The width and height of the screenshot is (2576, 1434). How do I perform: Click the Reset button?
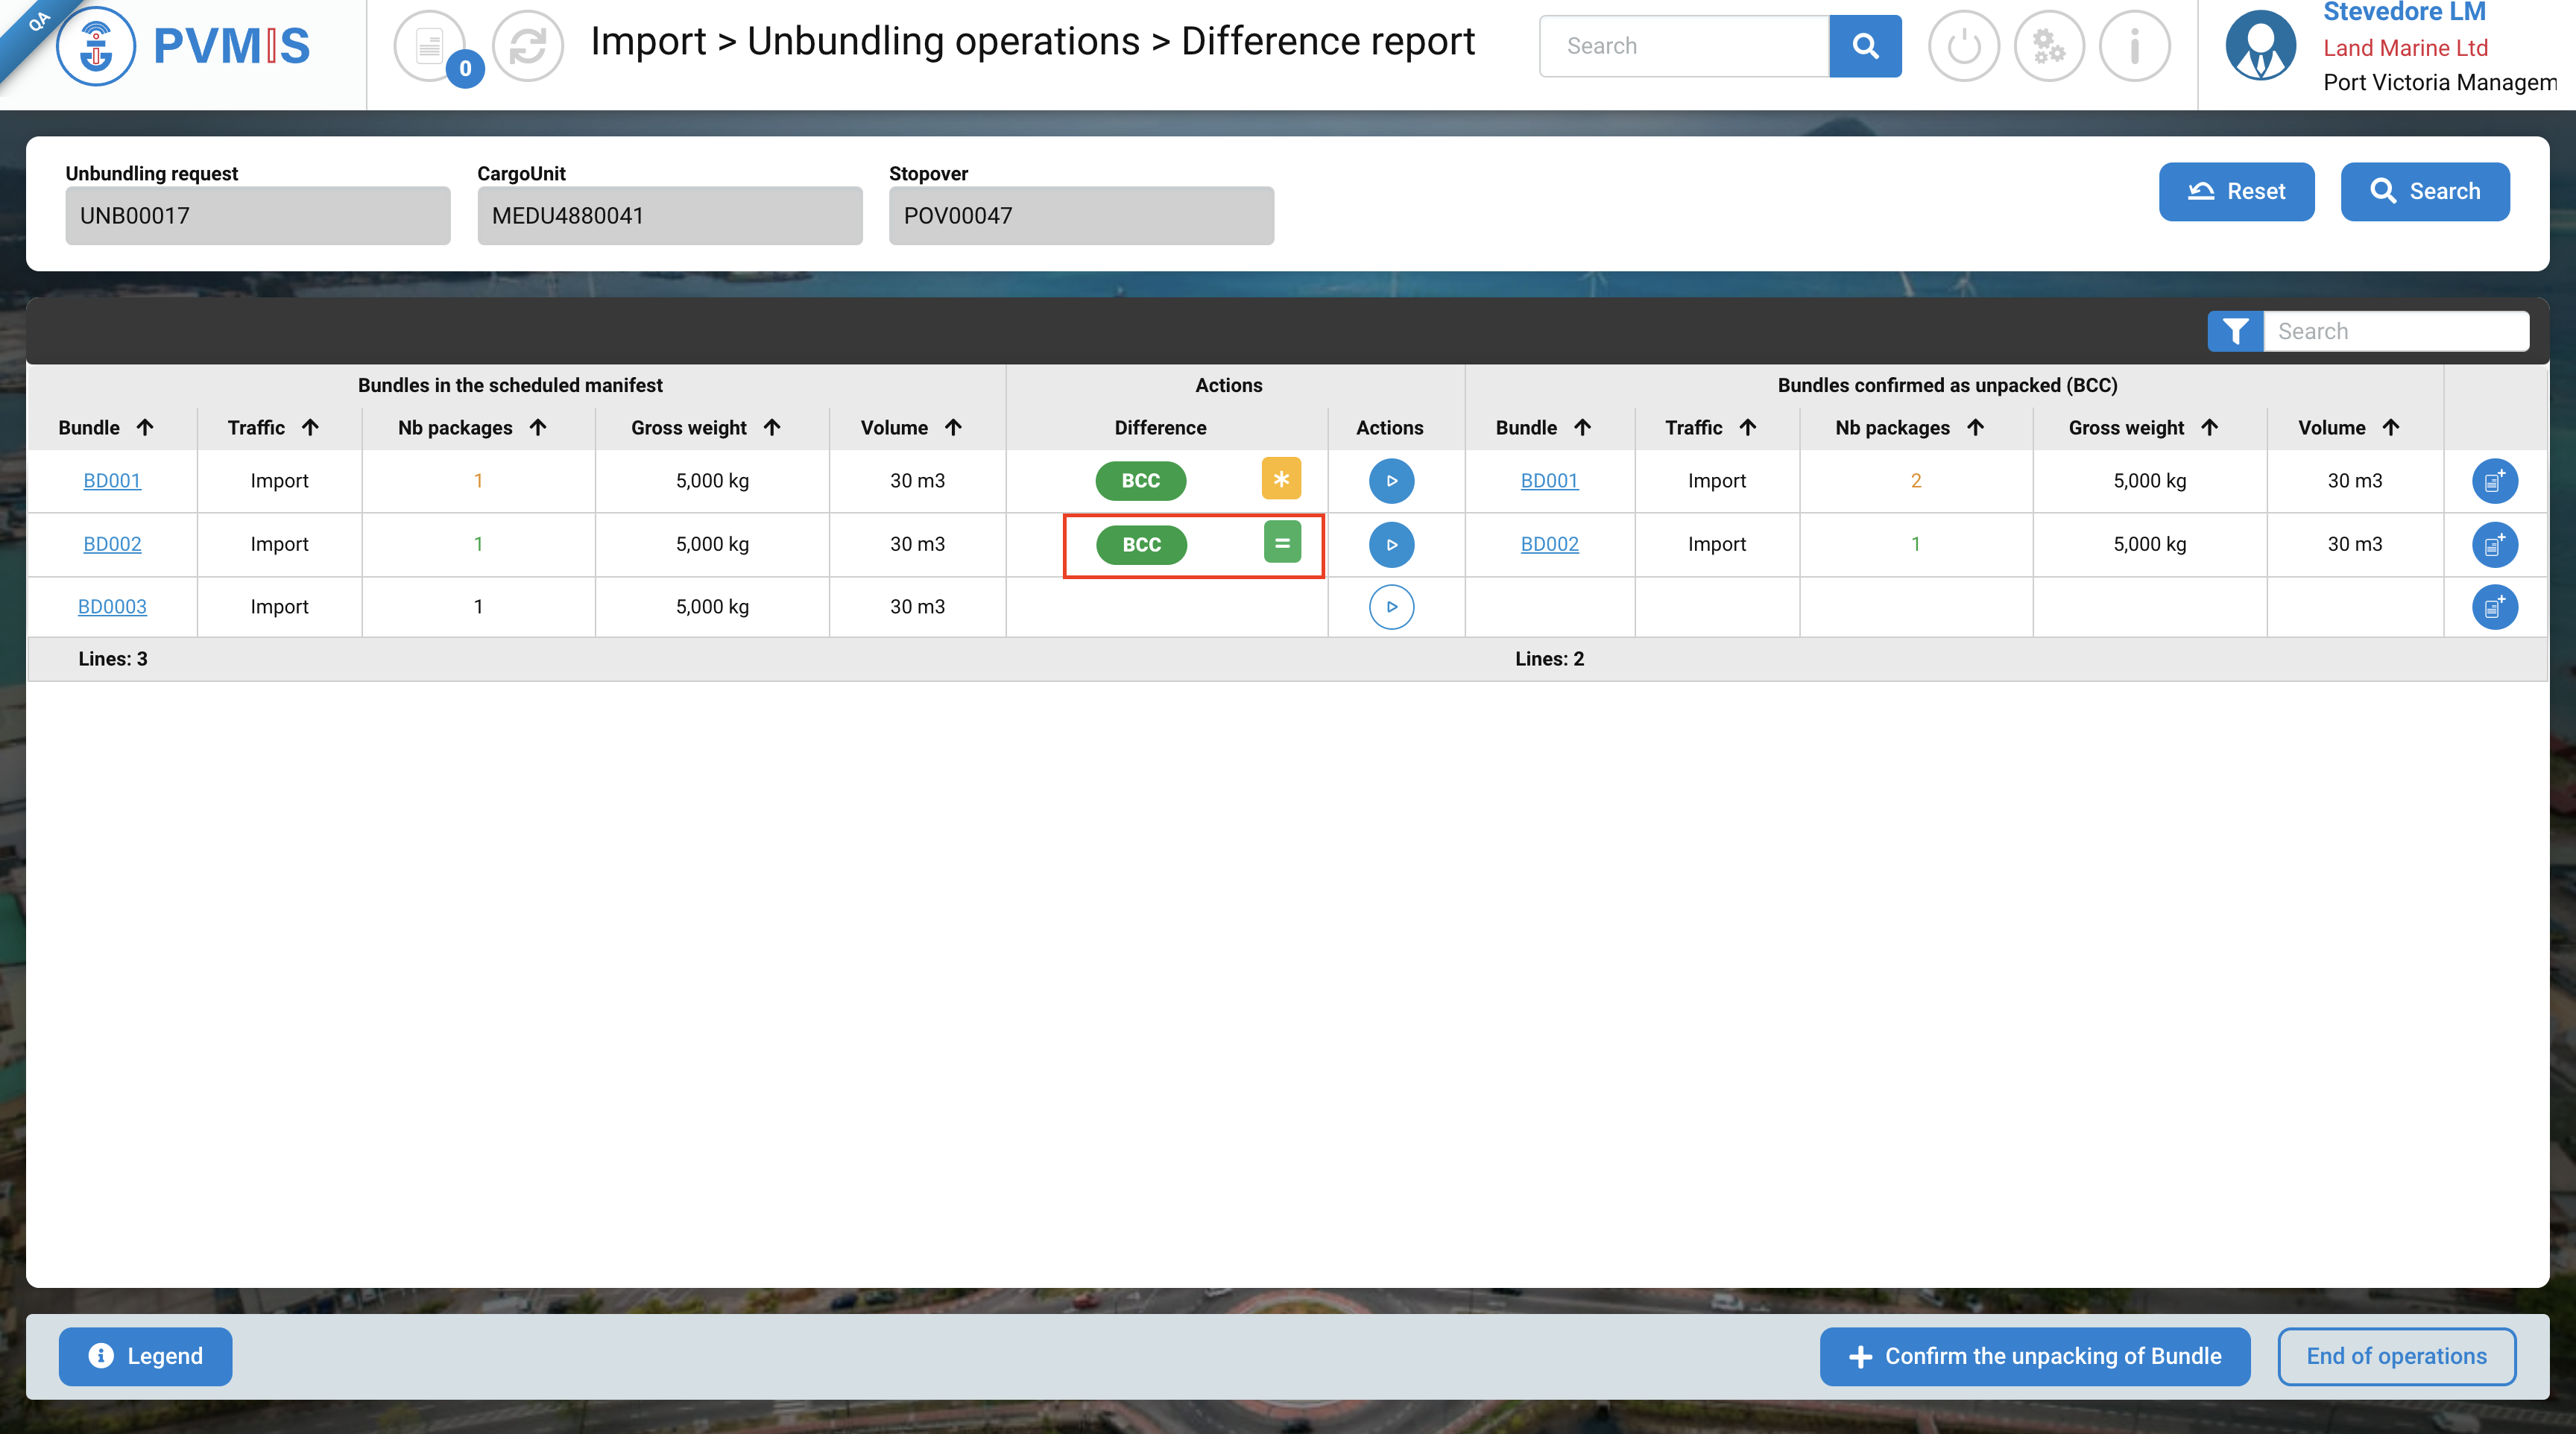[2236, 191]
